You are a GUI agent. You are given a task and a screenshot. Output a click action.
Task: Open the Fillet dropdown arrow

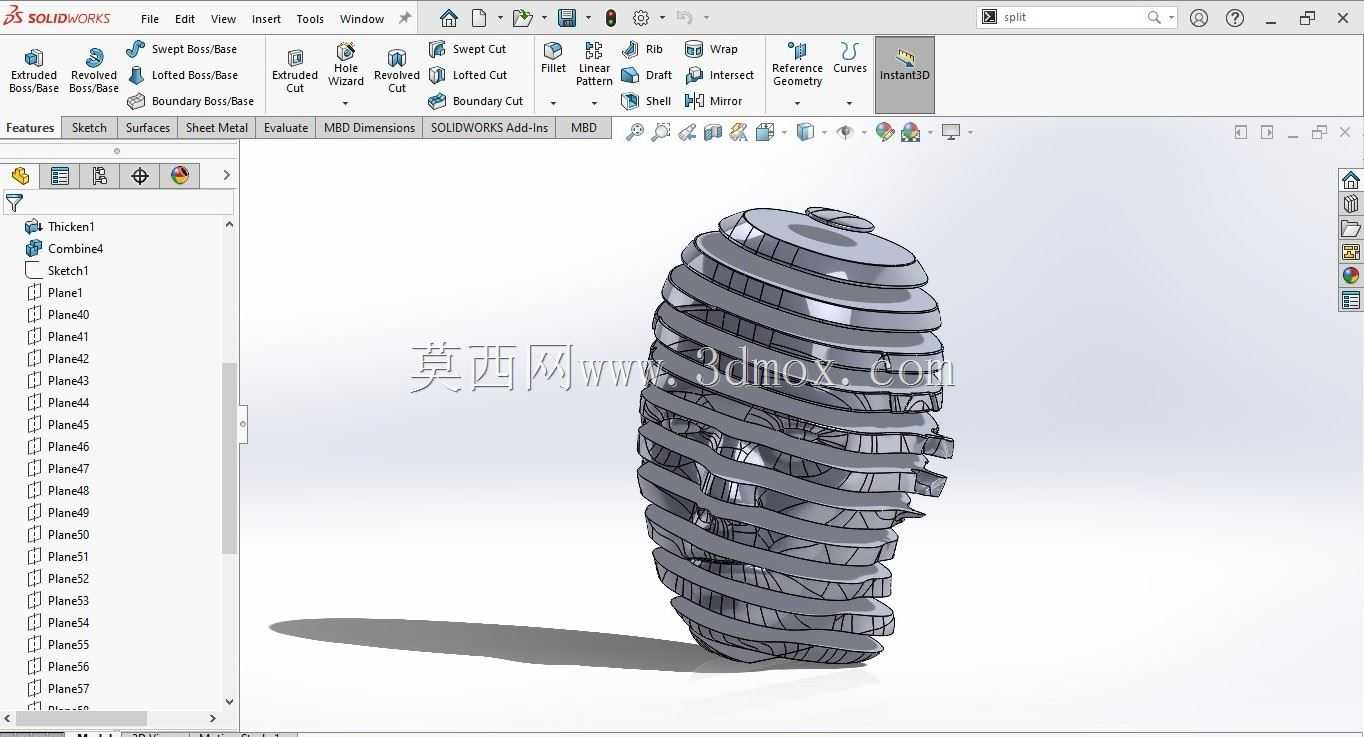tap(553, 103)
